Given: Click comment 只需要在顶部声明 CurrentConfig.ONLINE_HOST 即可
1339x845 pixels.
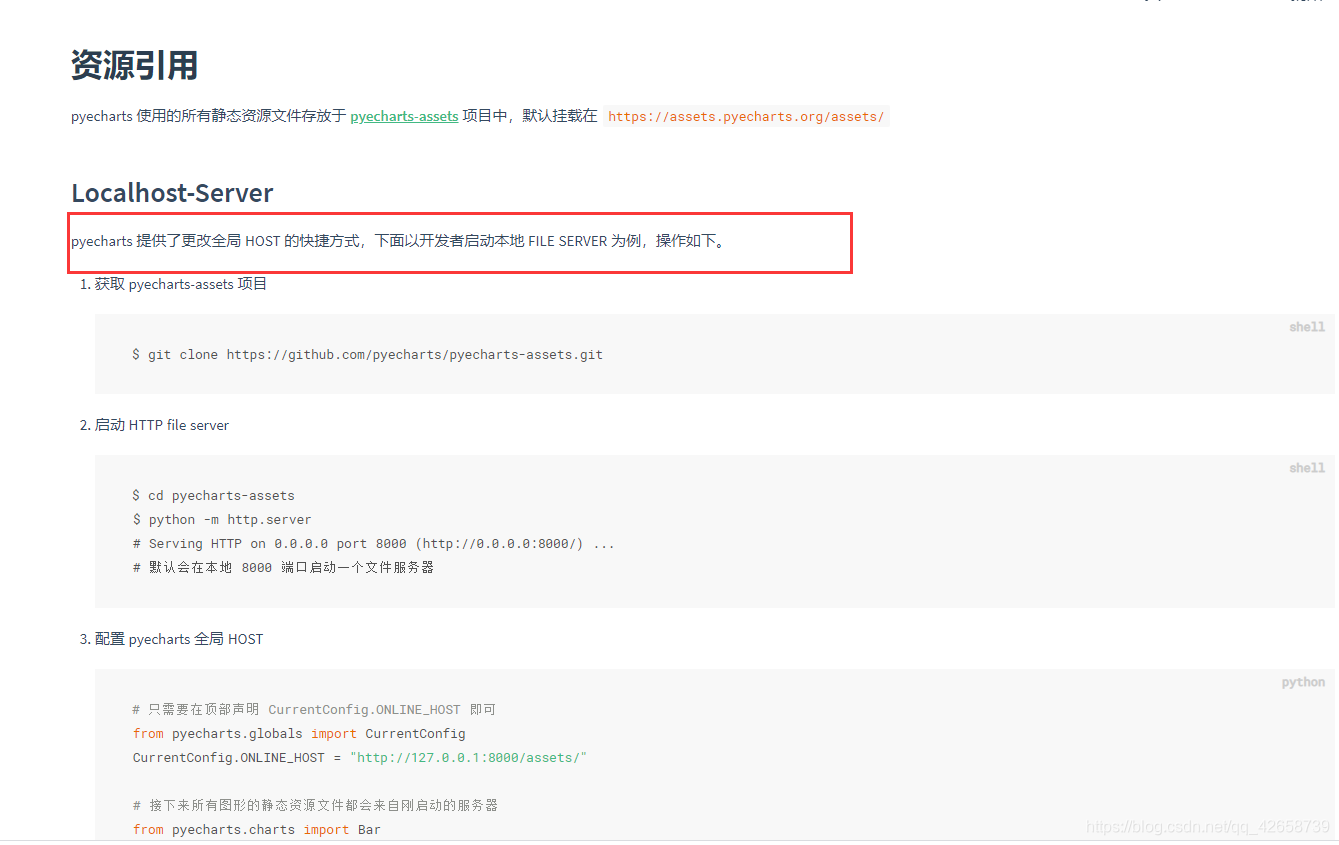Looking at the screenshot, I should click(314, 710).
